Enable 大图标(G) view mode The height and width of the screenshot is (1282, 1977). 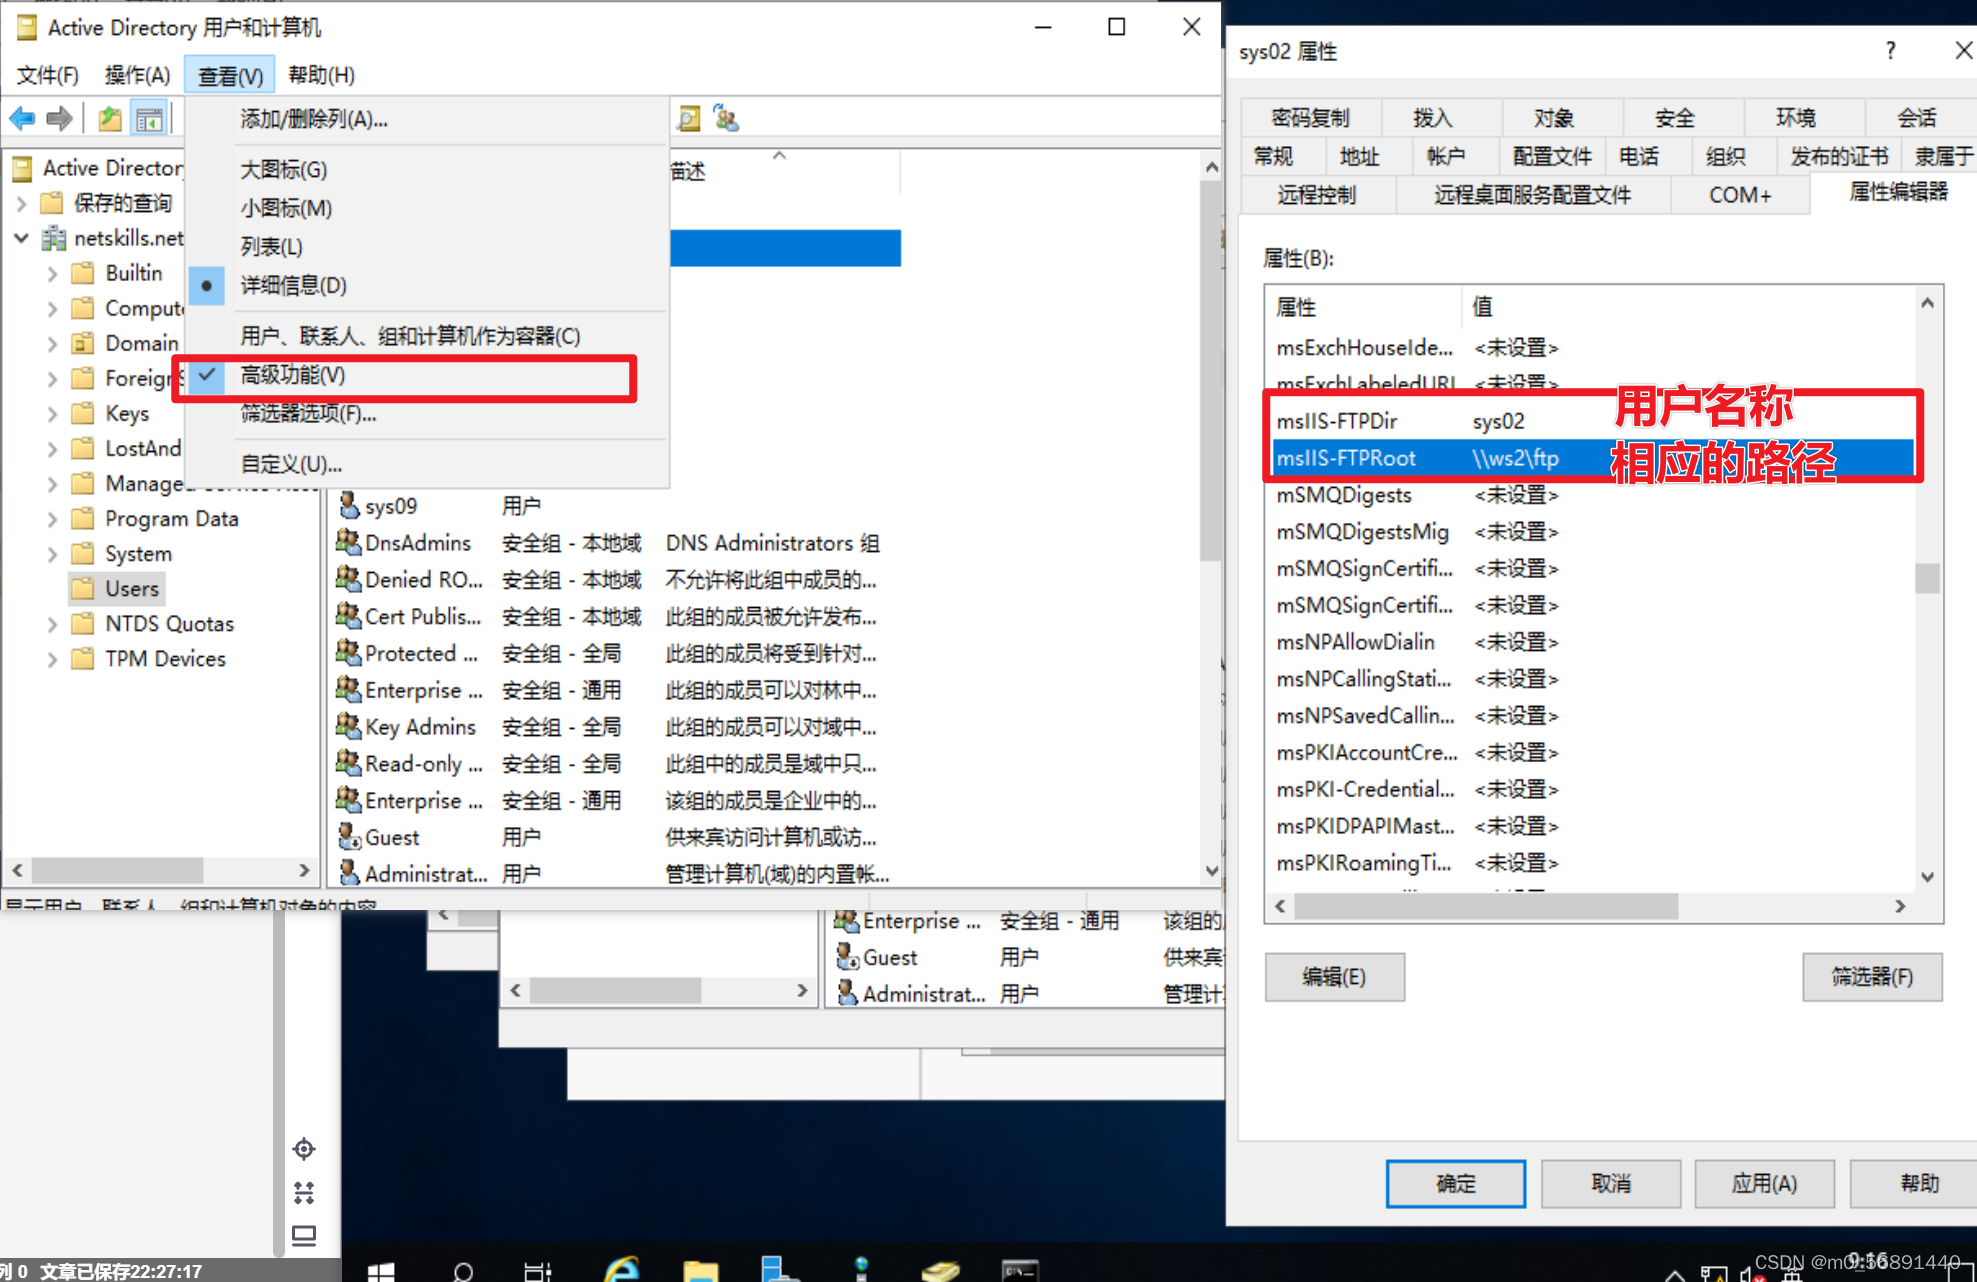tap(283, 169)
